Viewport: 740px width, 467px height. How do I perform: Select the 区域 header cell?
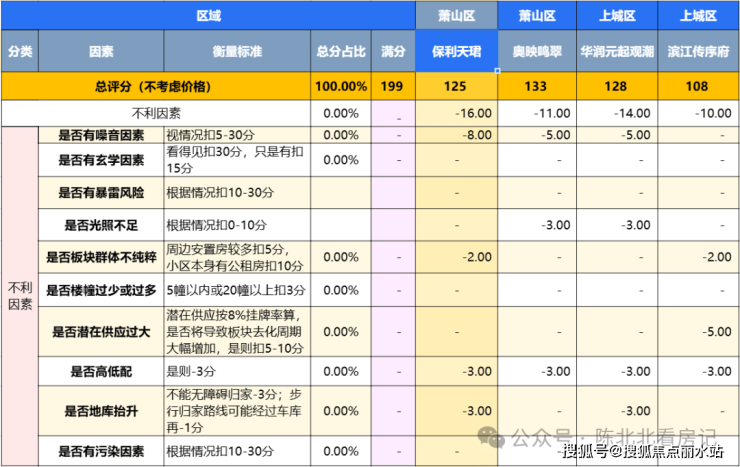[208, 16]
